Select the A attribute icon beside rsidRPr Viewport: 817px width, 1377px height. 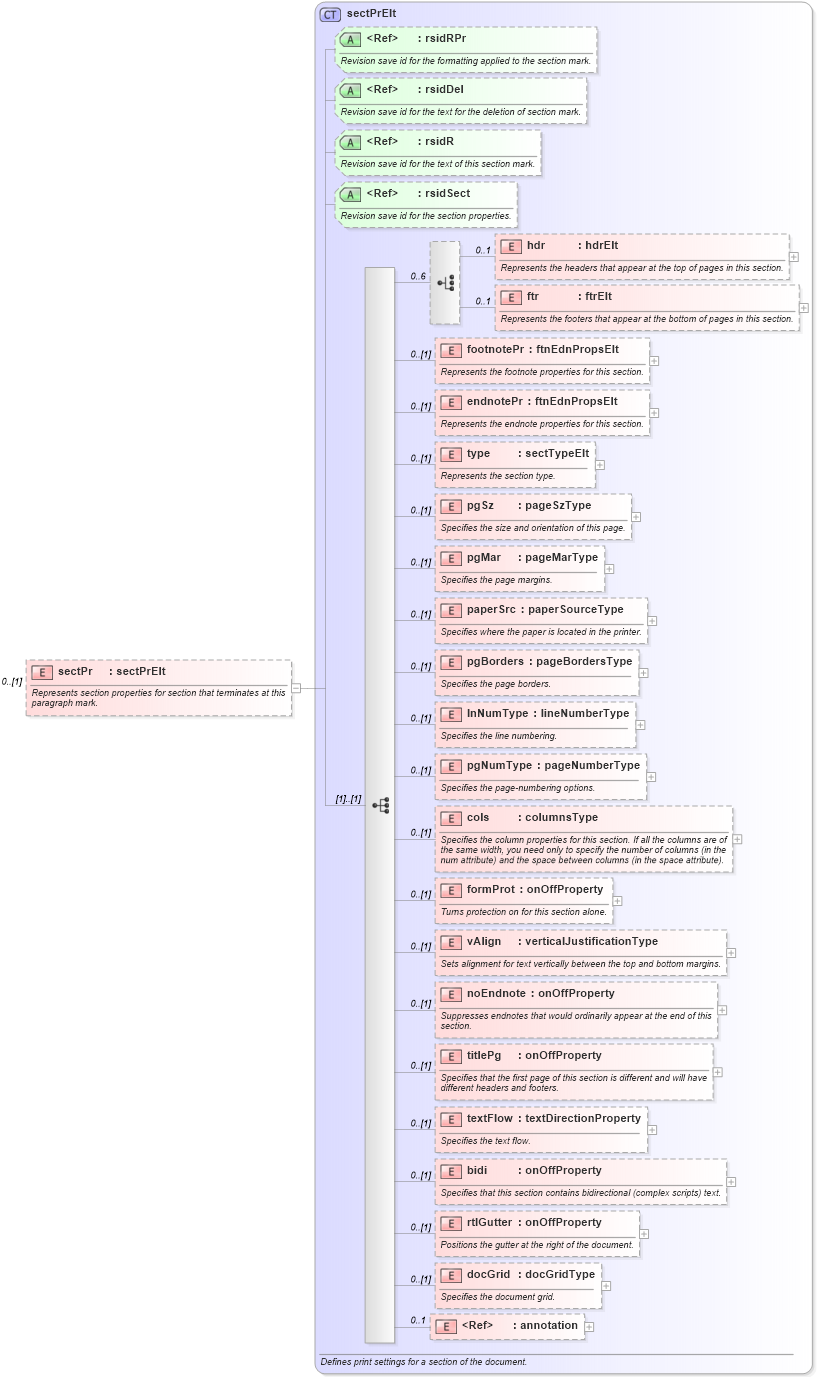[x=350, y=39]
